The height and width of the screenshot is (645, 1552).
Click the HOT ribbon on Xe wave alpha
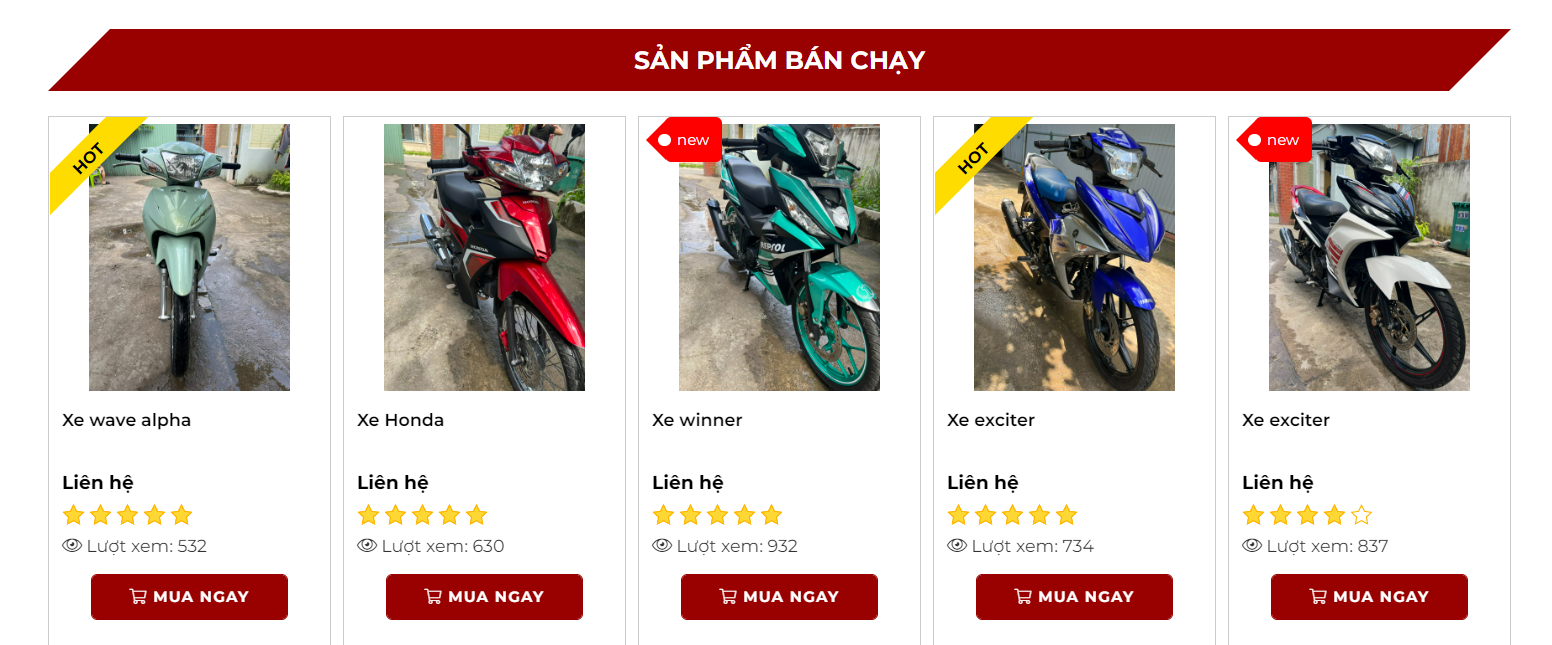pyautogui.click(x=91, y=160)
